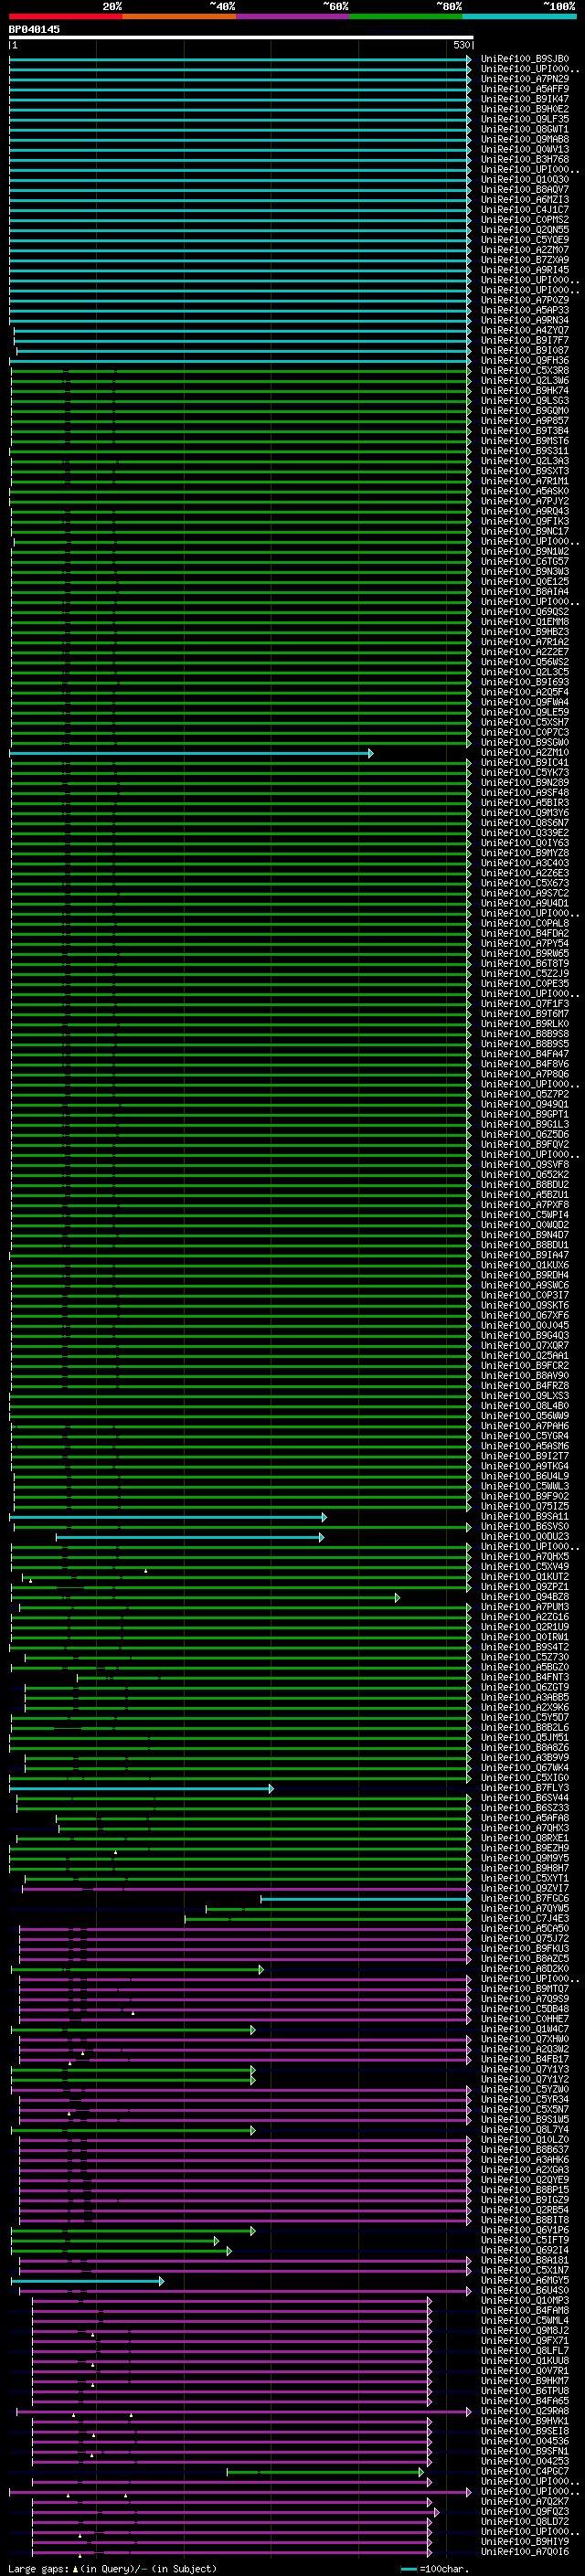
Task: Open hit UniRef100_B9SJB0
Action: click(525, 59)
